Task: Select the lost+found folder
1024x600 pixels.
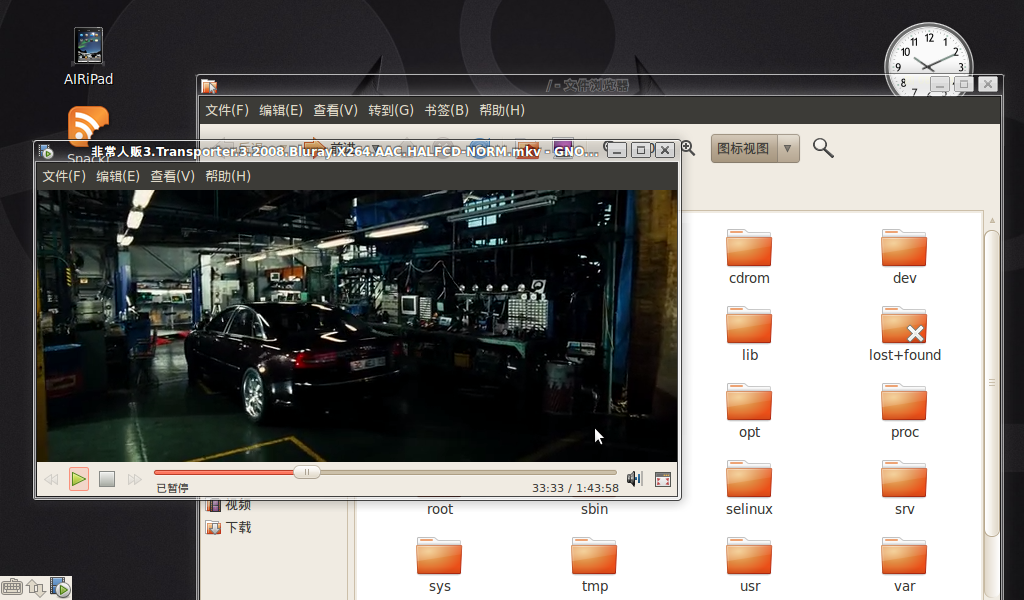Action: (x=904, y=334)
